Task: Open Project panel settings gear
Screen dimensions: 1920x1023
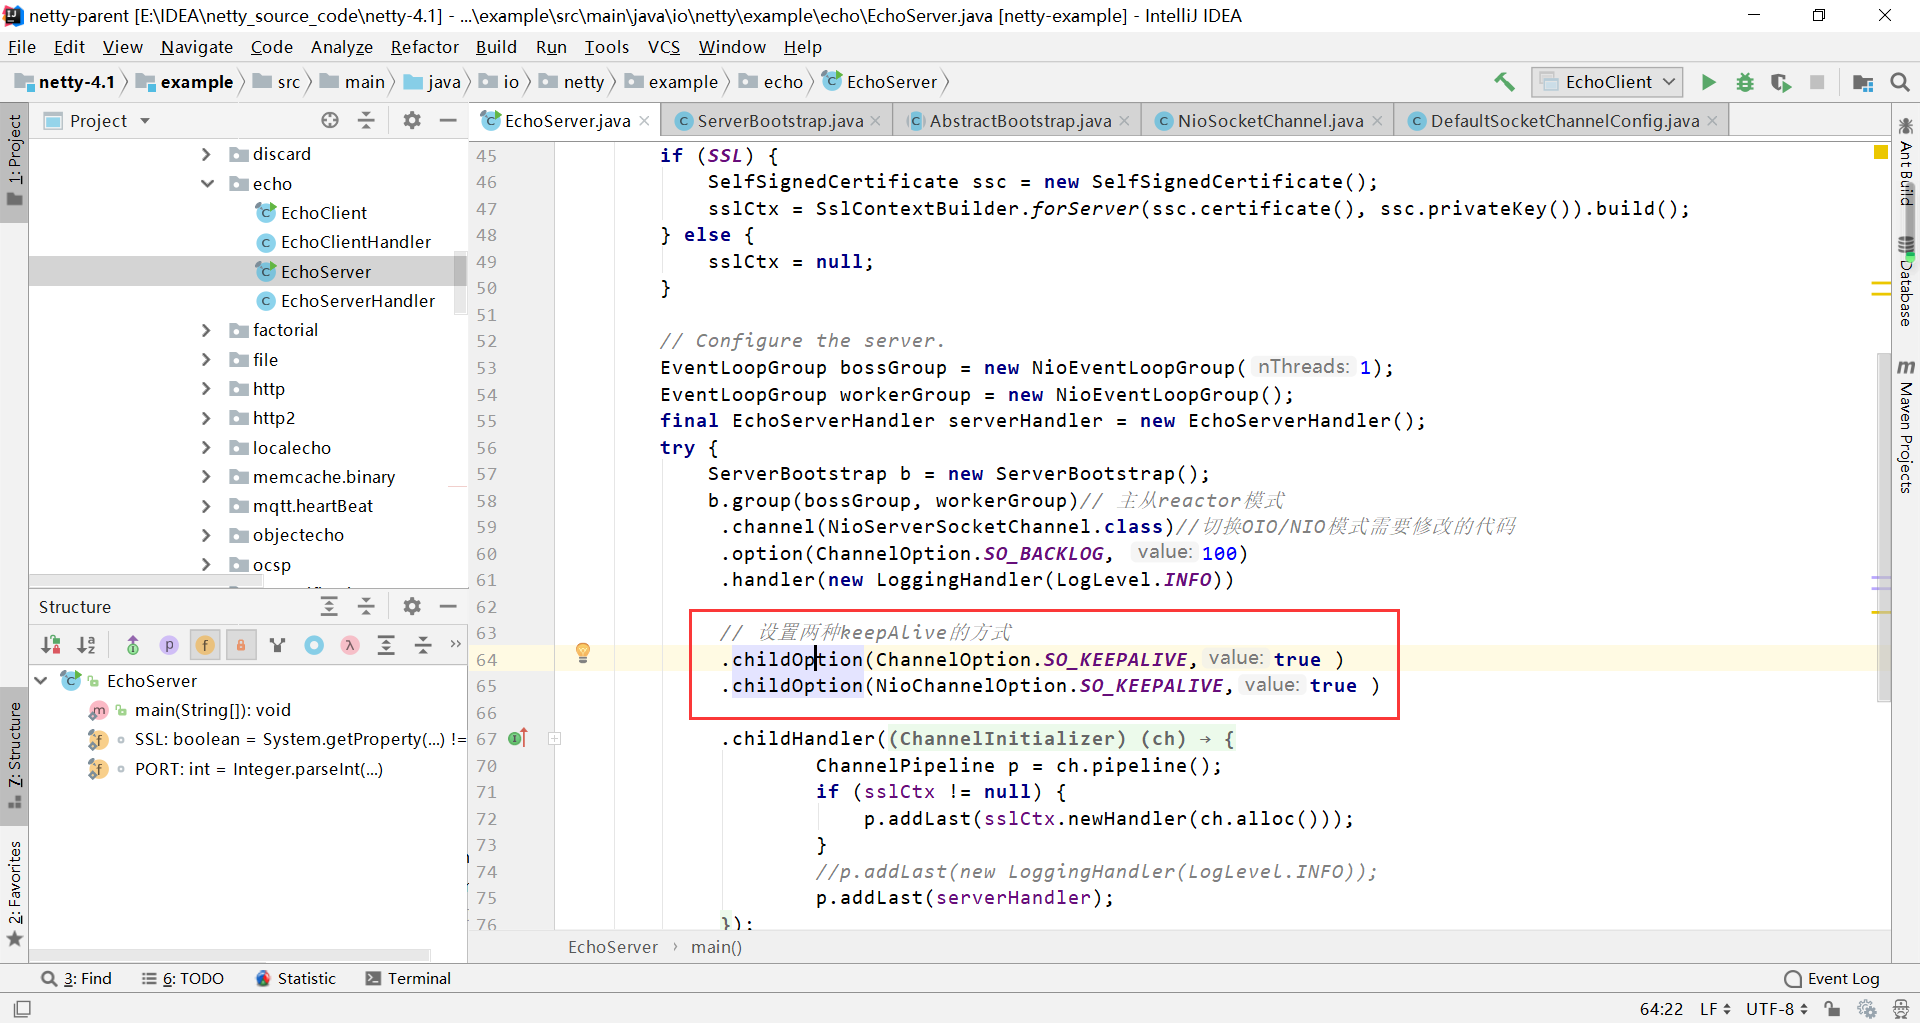Action: click(x=412, y=120)
